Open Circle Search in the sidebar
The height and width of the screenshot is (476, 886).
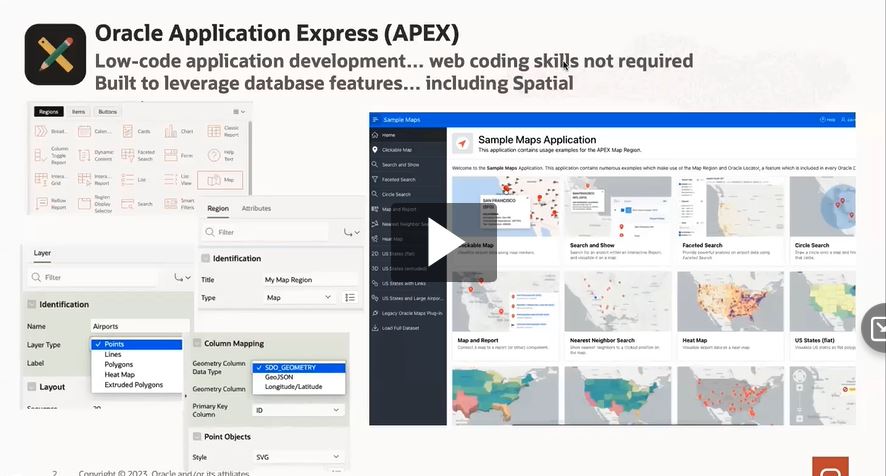(408, 194)
